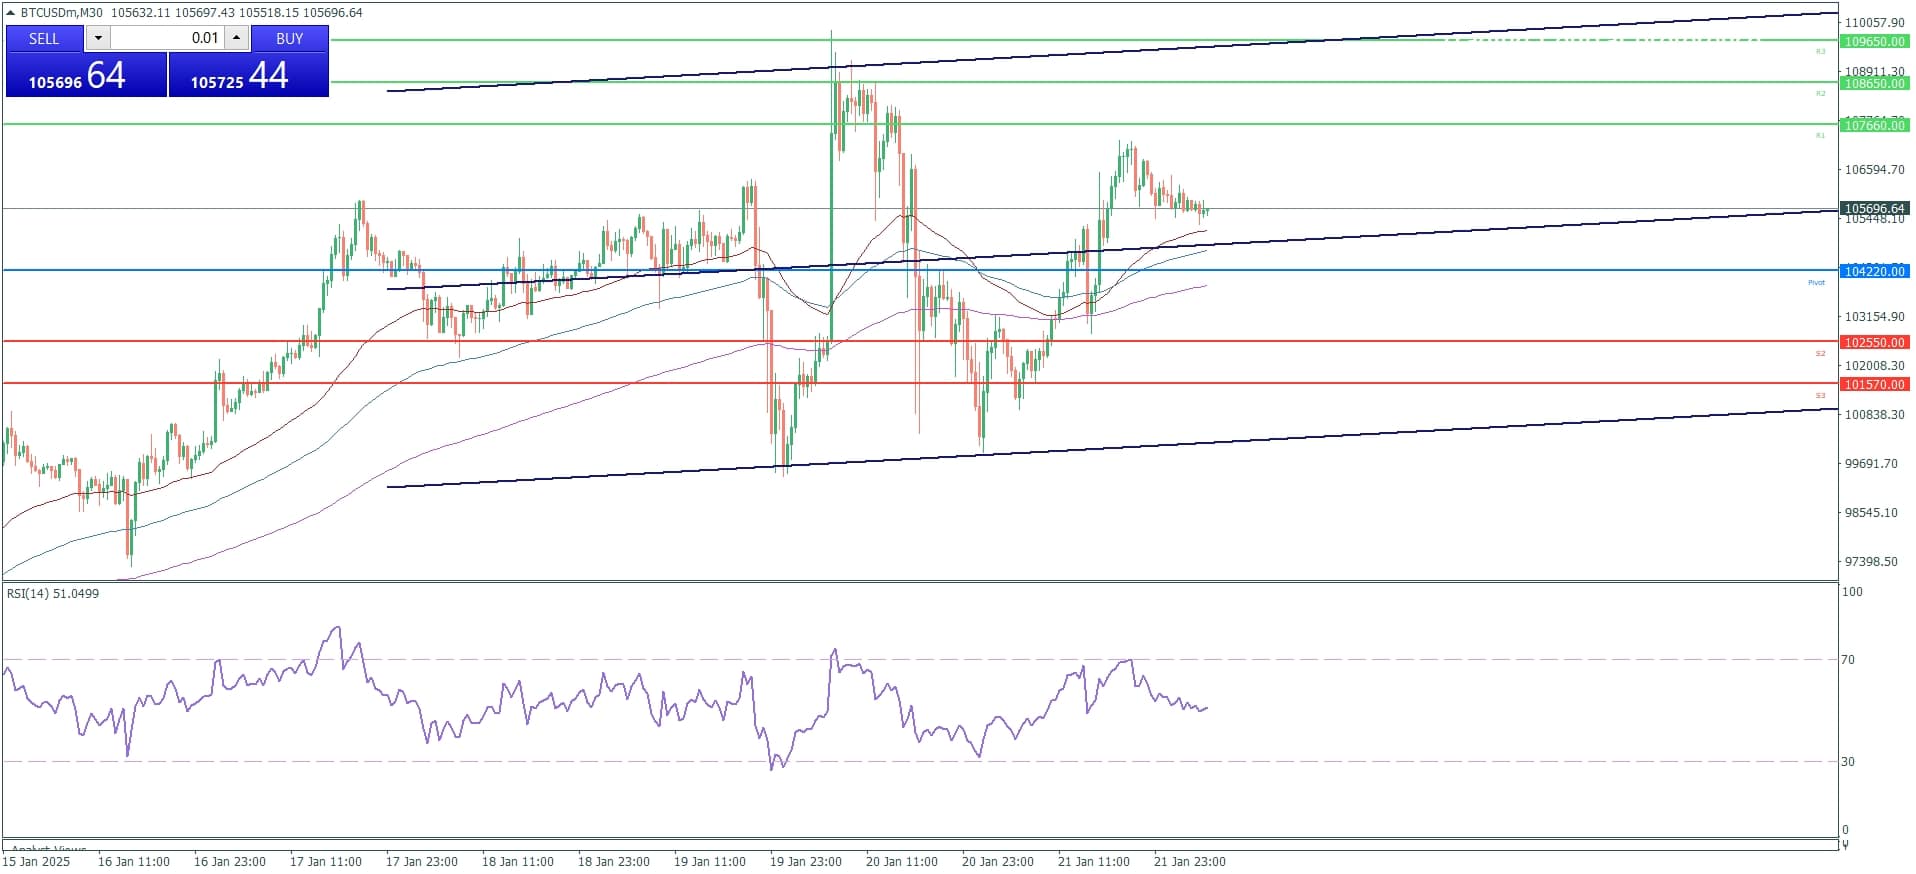The width and height of the screenshot is (1916, 874).
Task: Click the RSI scale value 70
Action: tap(1848, 660)
